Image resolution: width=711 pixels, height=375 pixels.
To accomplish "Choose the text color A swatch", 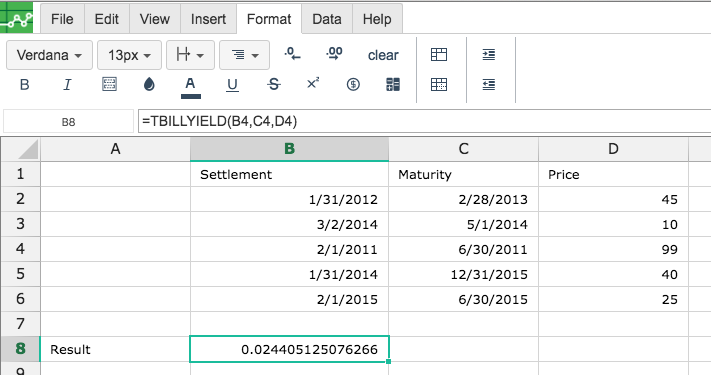I will (190, 86).
